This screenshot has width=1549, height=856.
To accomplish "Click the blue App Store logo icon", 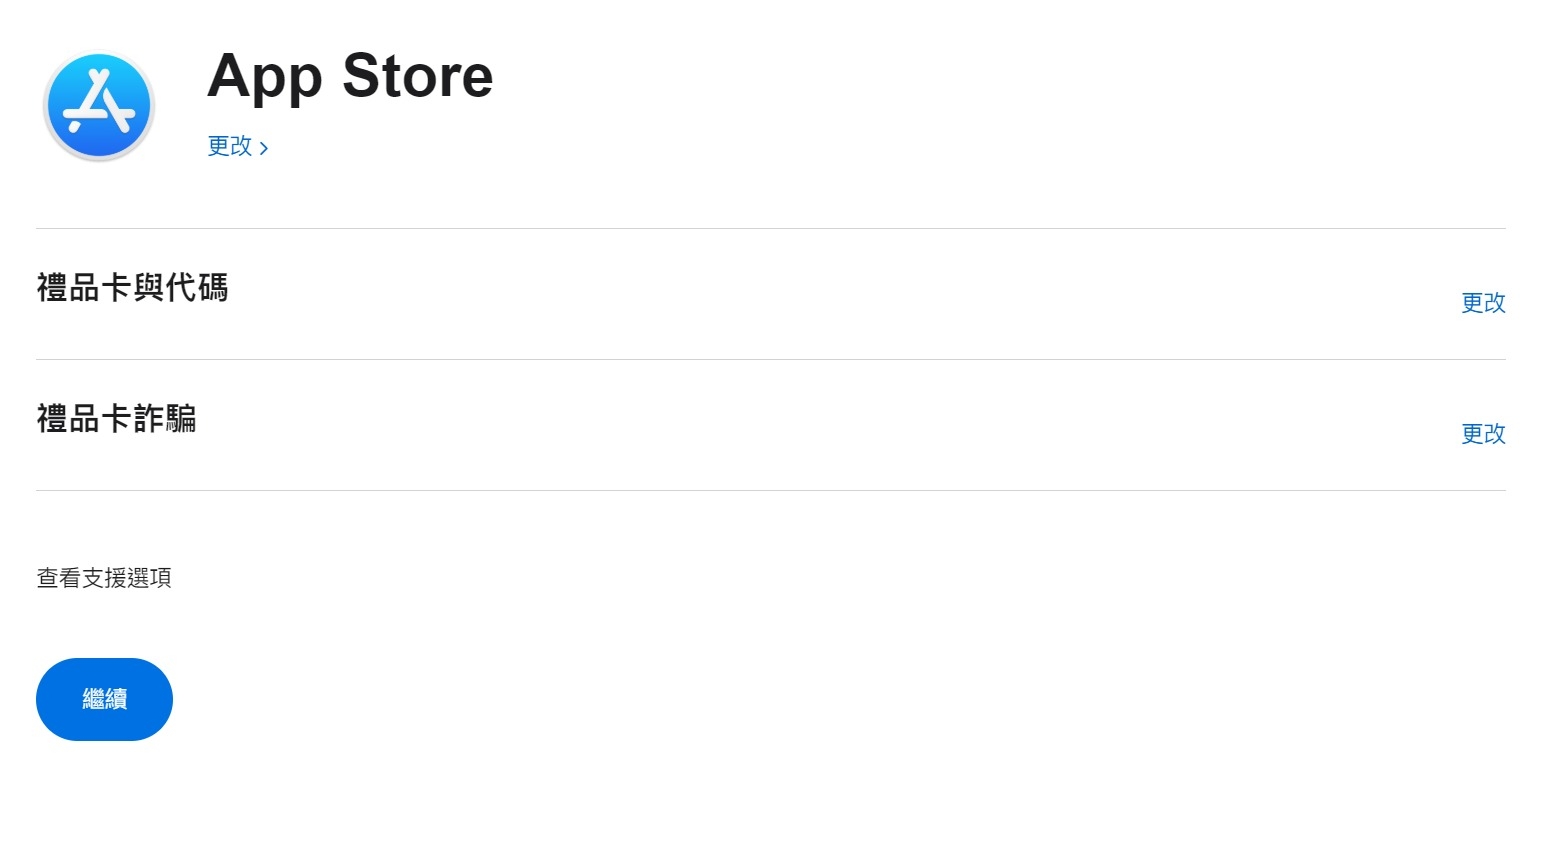I will coord(99,106).
